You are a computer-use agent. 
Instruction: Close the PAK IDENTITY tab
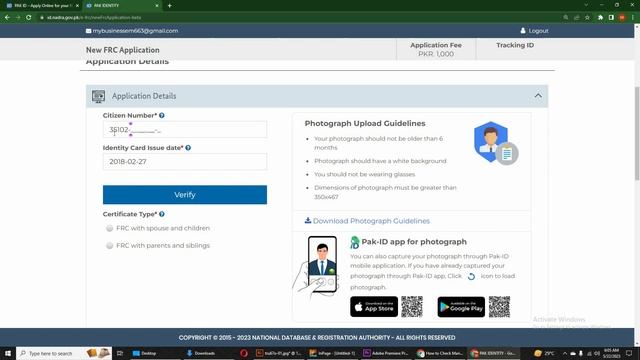tap(157, 6)
